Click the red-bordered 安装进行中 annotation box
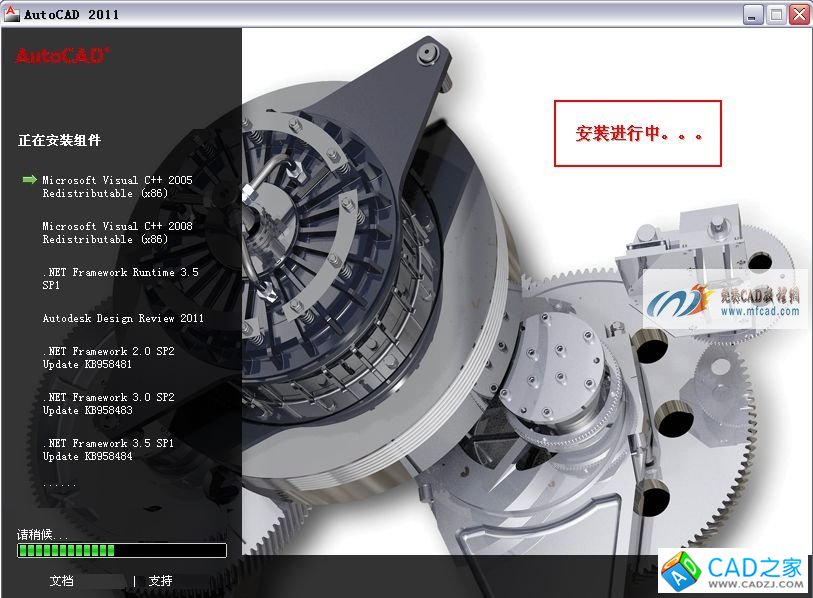Viewport: 813px width, 598px height. 637,133
